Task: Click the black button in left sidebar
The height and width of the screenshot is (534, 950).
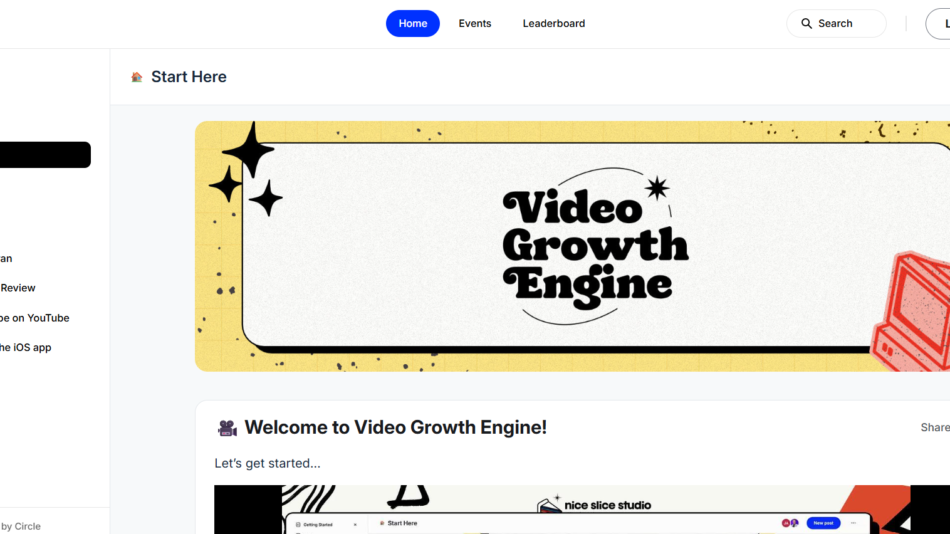Action: pyautogui.click(x=45, y=155)
